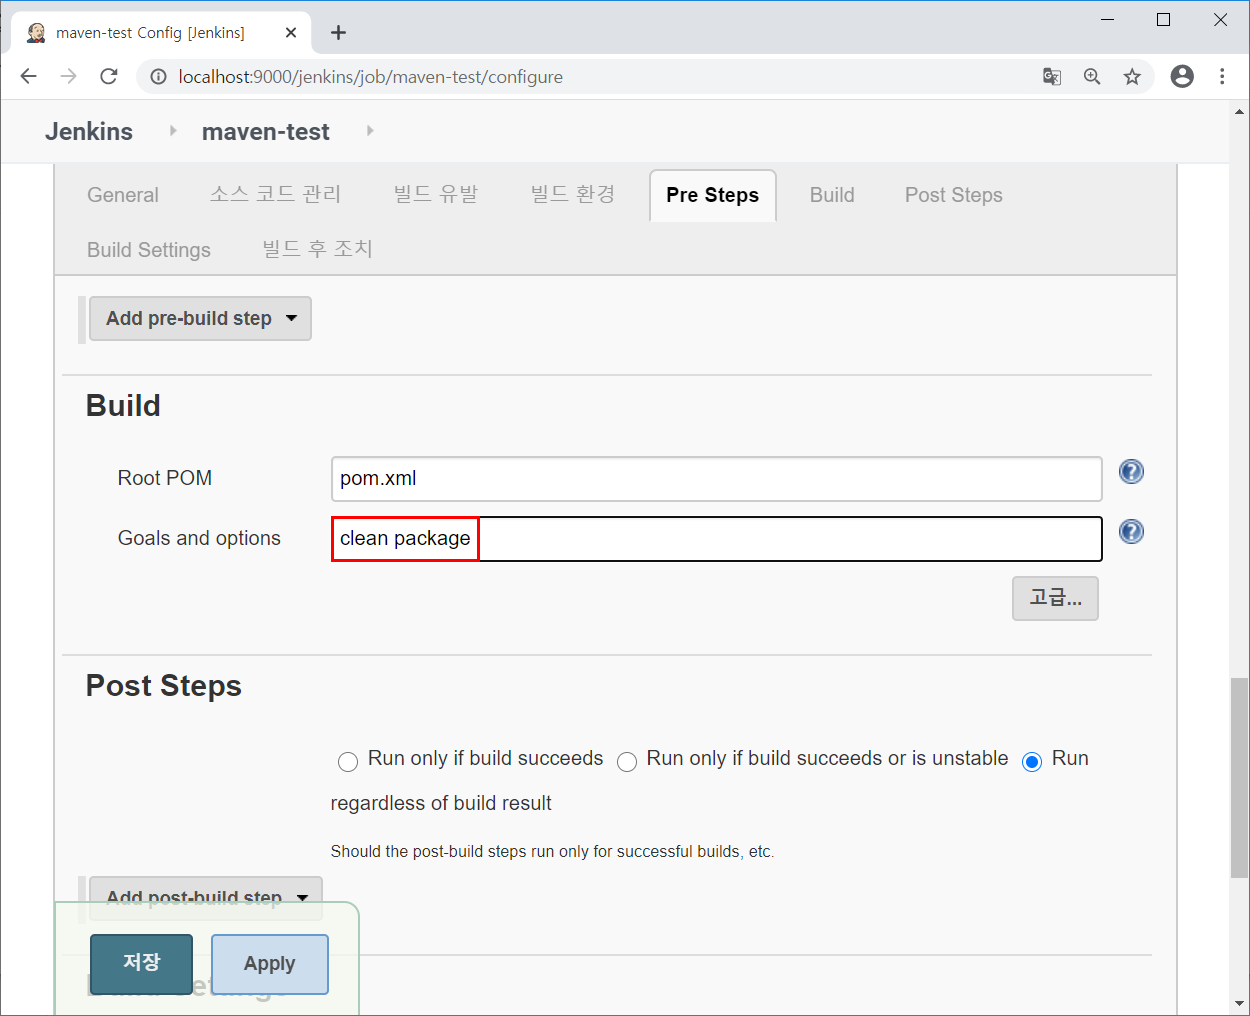
Task: Expand breadcrumb arrow after Jenkins
Action: tap(173, 130)
